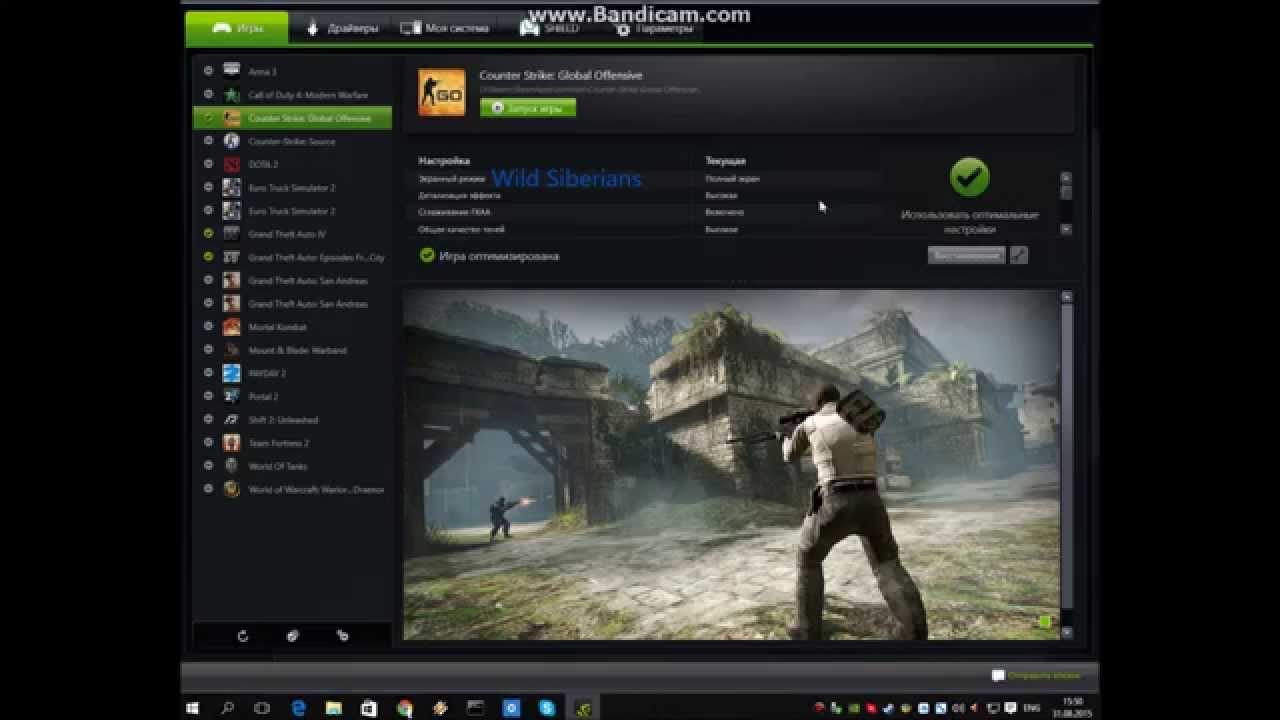Click the Настройка column header
Viewport: 1280px width, 720px height.
444,161
